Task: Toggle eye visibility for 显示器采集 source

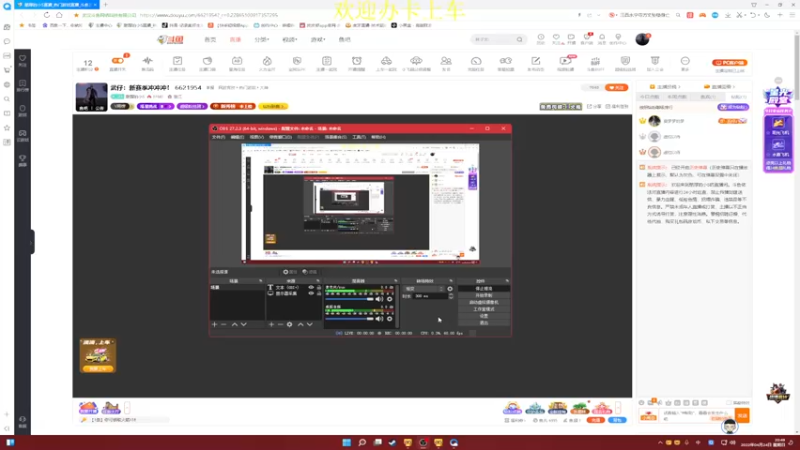Action: tap(311, 293)
